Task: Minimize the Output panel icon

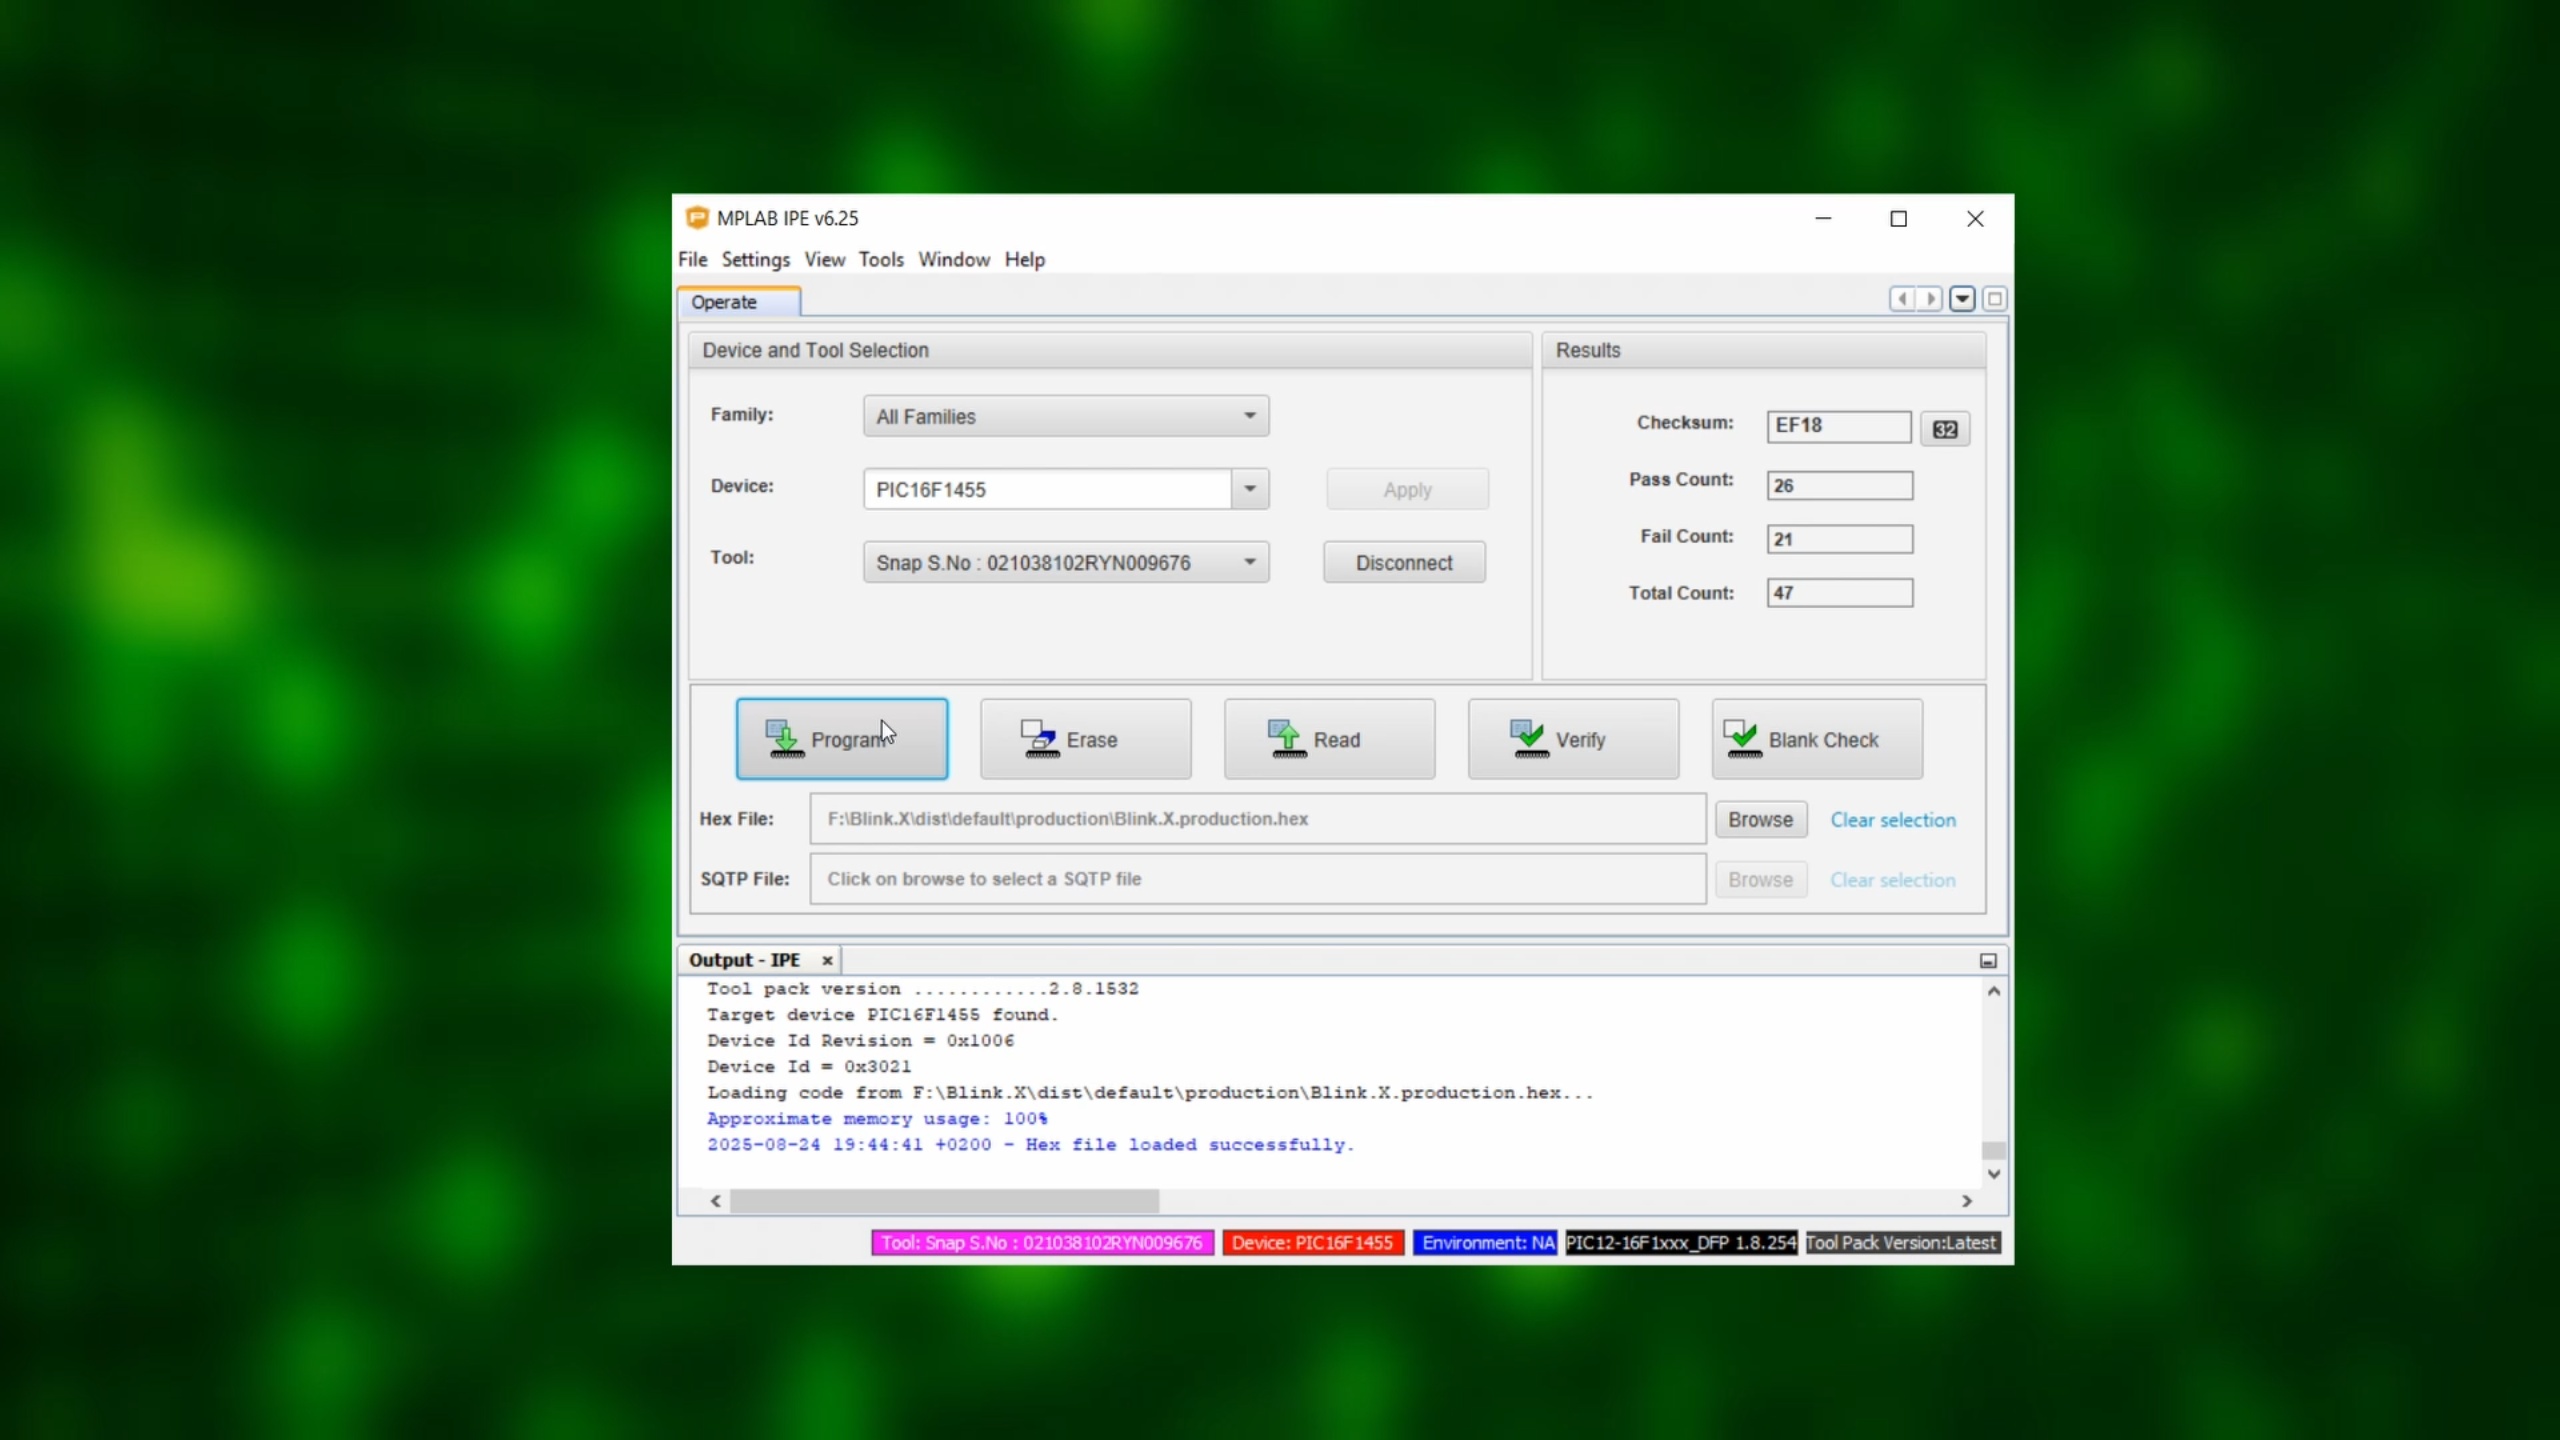Action: 1988,960
